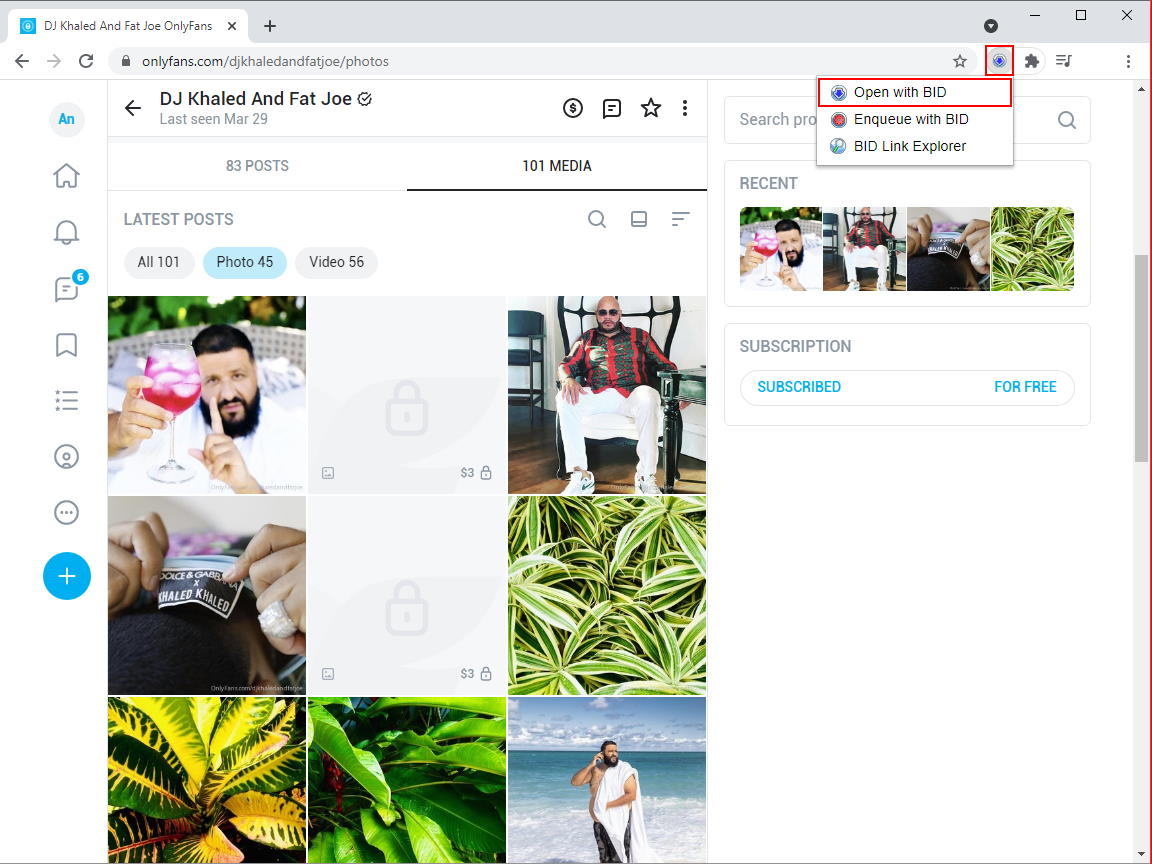Click the blue plus new post button

click(x=66, y=576)
